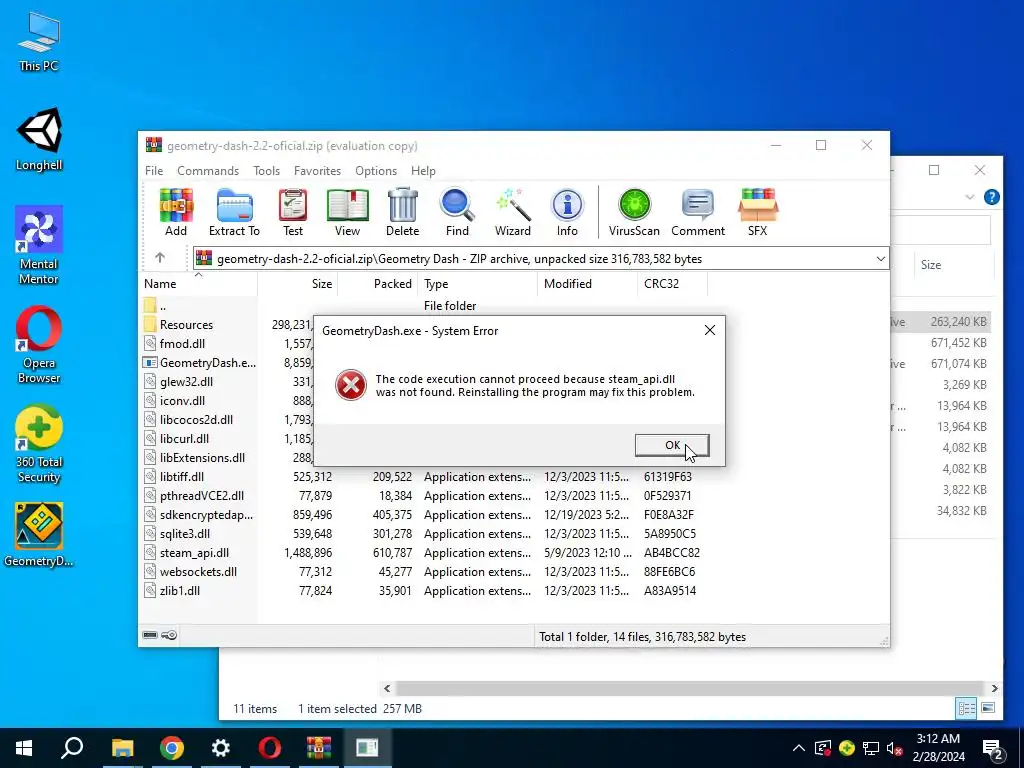1024x768 pixels.
Task: Select libcocos2d.dll file row
Action: click(x=197, y=419)
